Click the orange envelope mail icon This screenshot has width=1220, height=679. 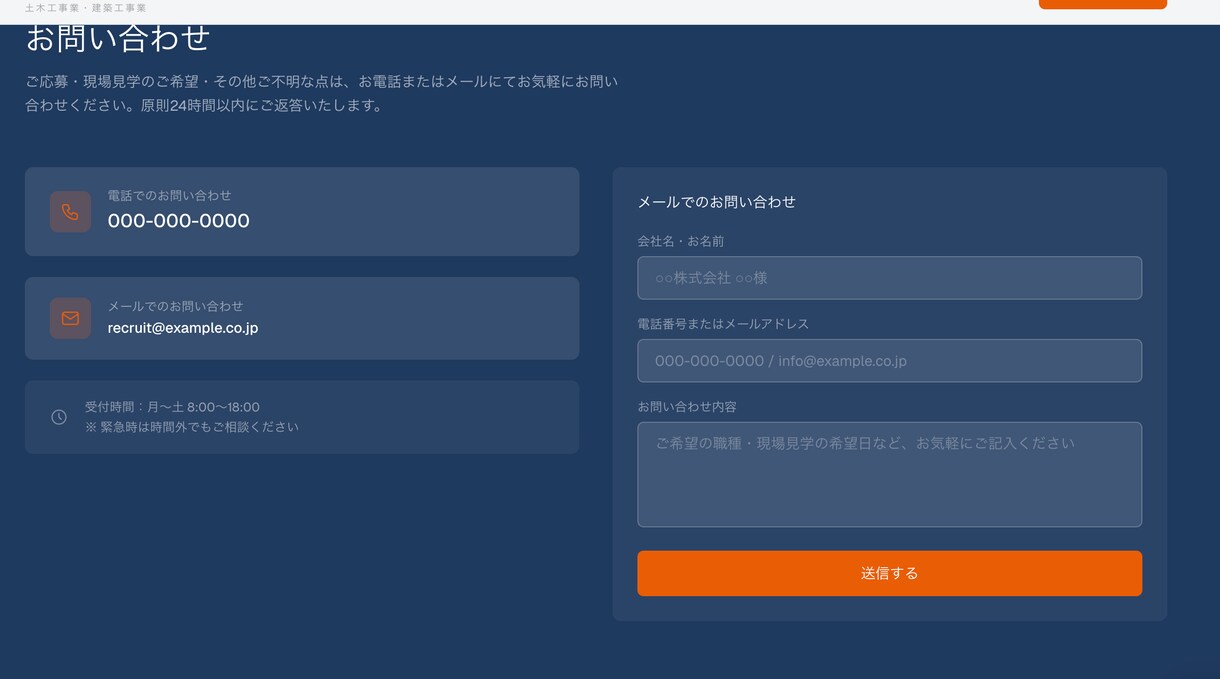(x=70, y=318)
